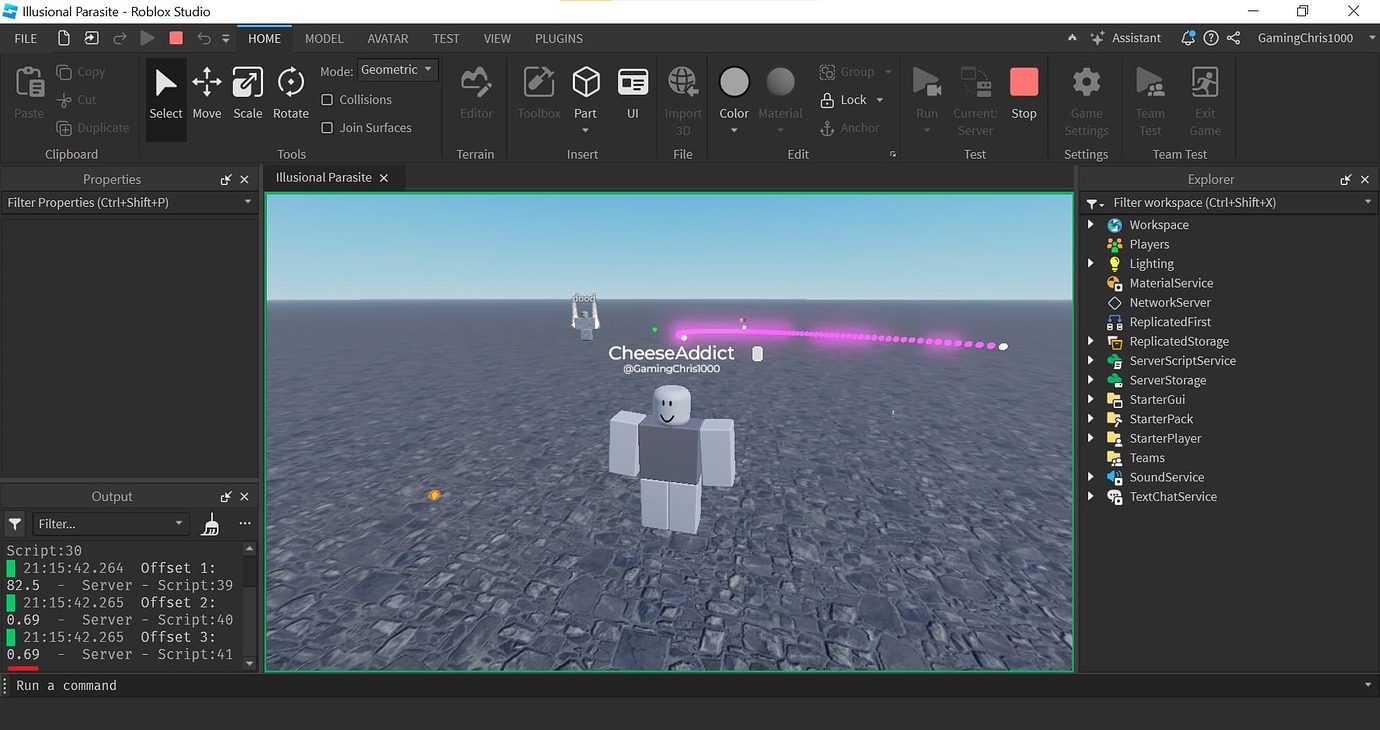Expand the Workspace tree item

pyautogui.click(x=1091, y=224)
